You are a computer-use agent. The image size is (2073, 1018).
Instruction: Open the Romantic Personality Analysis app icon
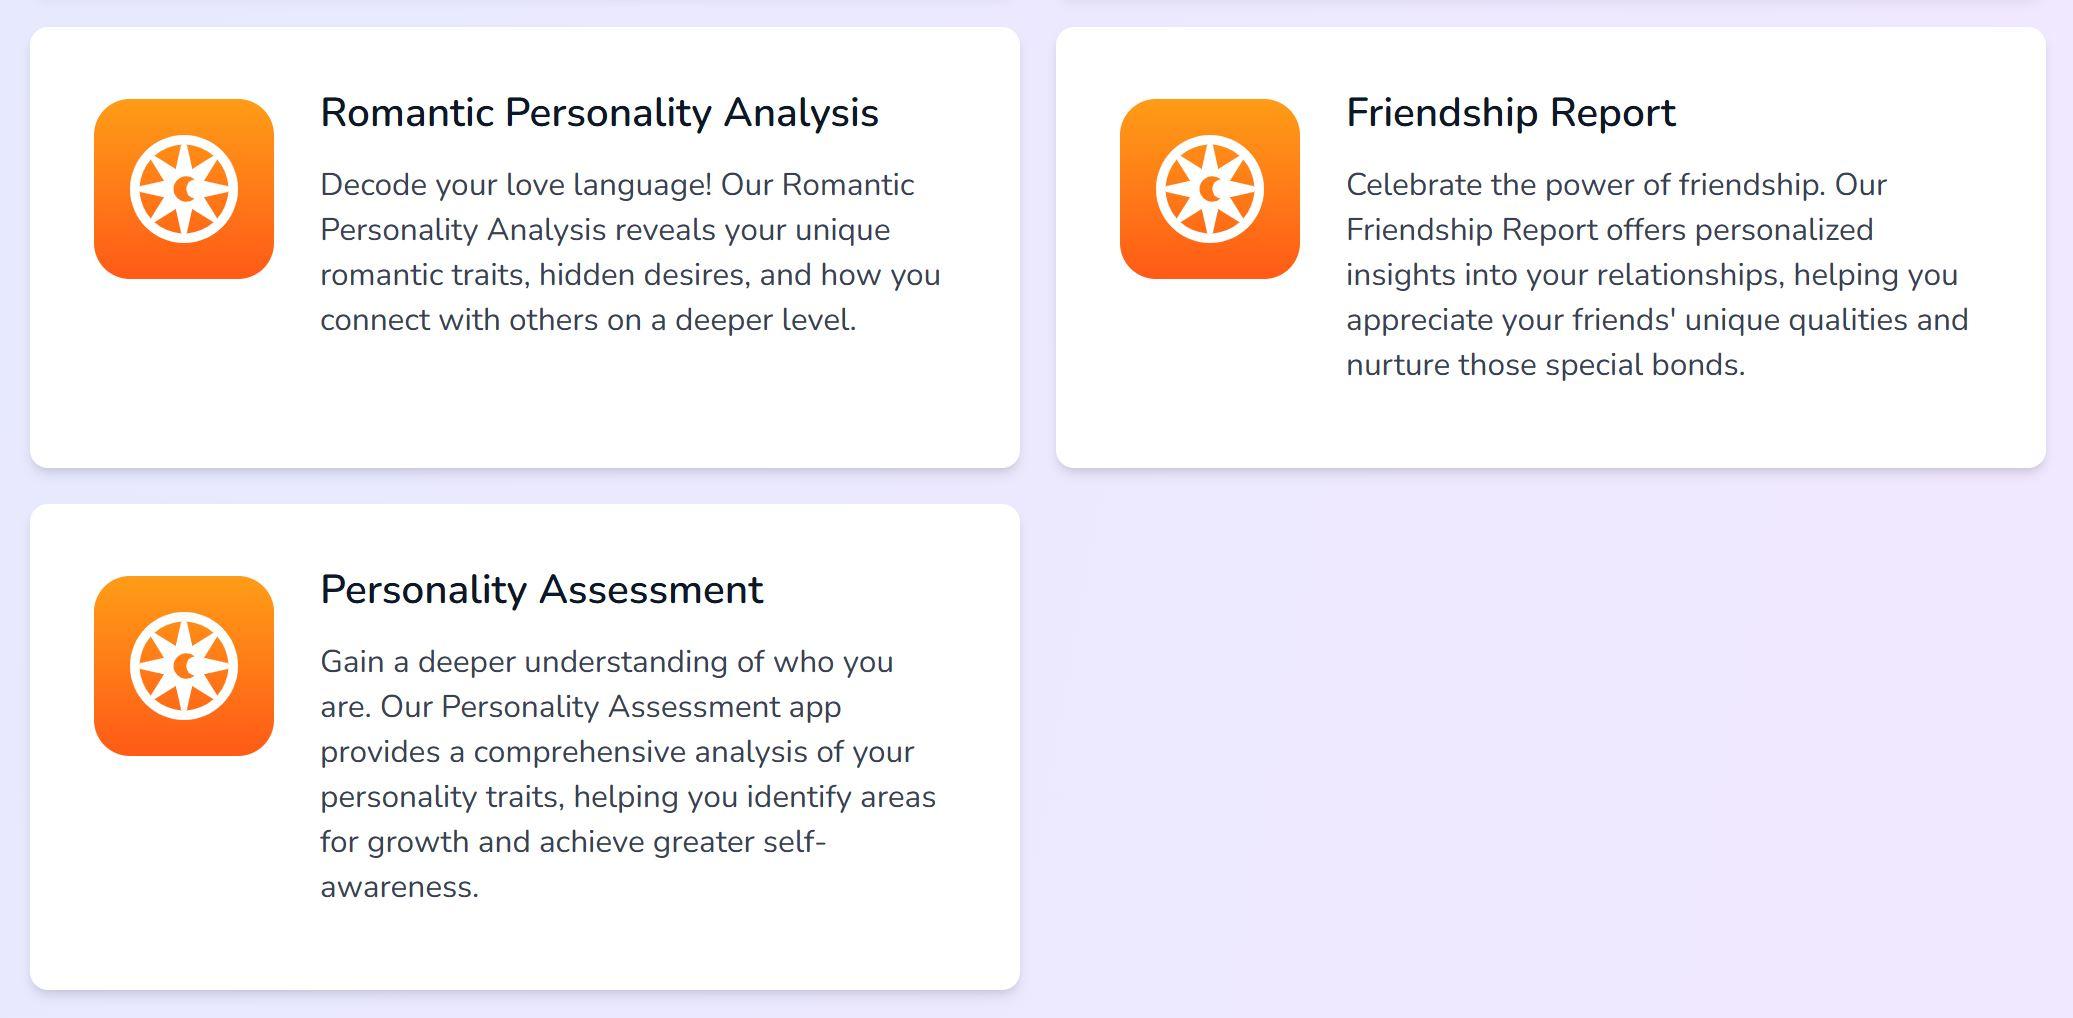coord(184,189)
